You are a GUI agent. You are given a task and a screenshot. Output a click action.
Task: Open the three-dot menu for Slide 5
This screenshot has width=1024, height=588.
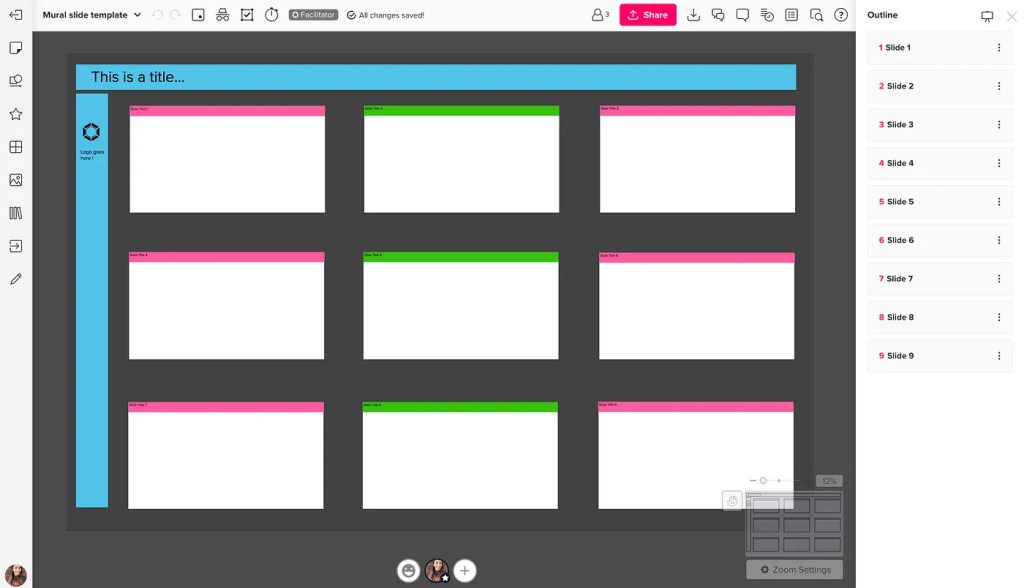click(998, 202)
